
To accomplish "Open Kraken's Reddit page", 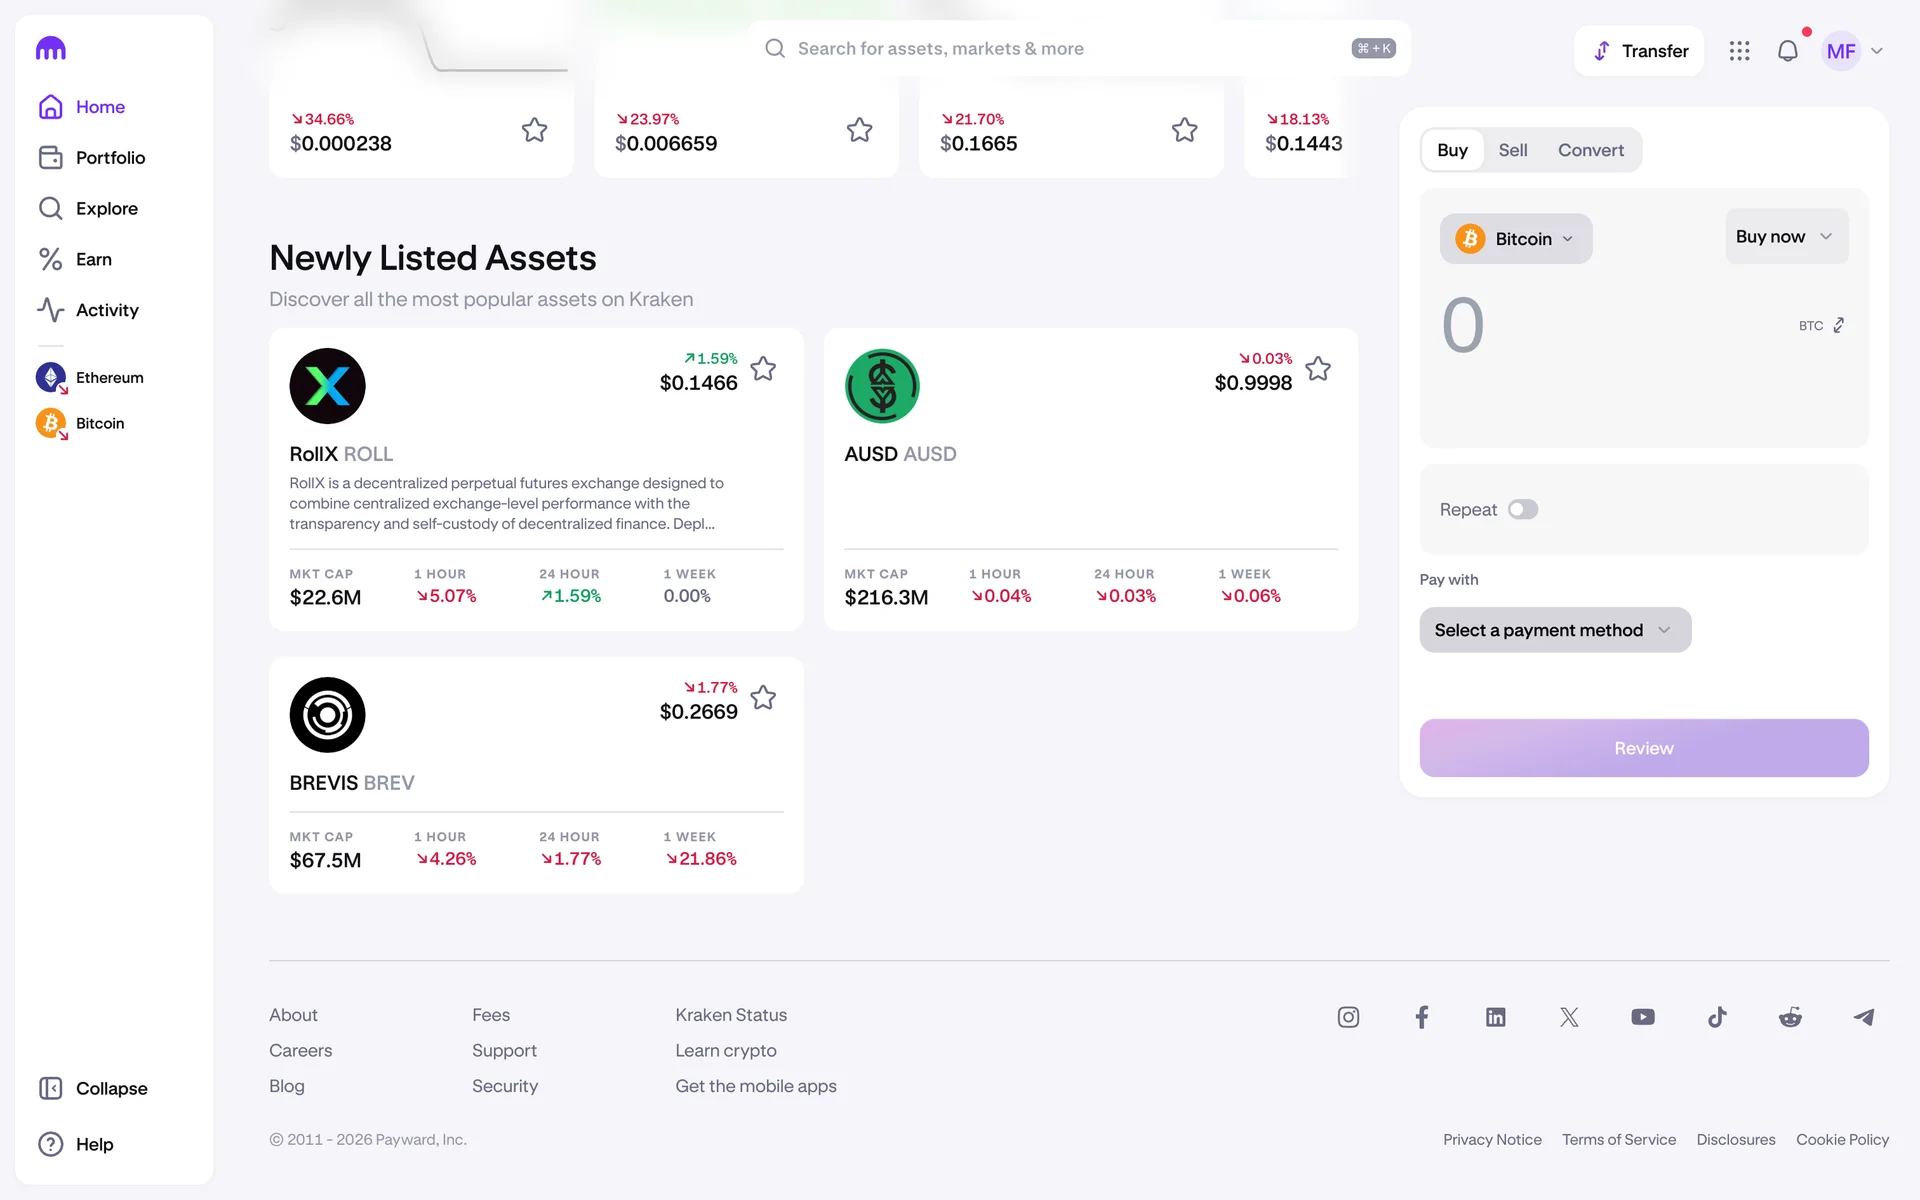I will pos(1790,1017).
